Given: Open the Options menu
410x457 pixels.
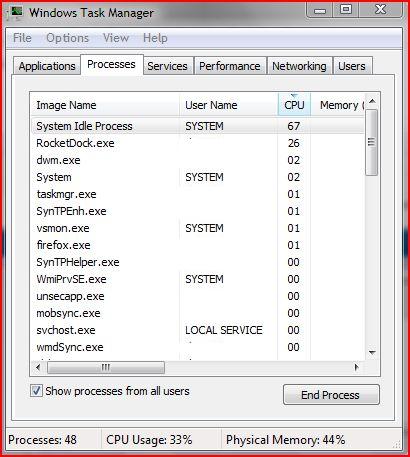Looking at the screenshot, I should point(68,38).
